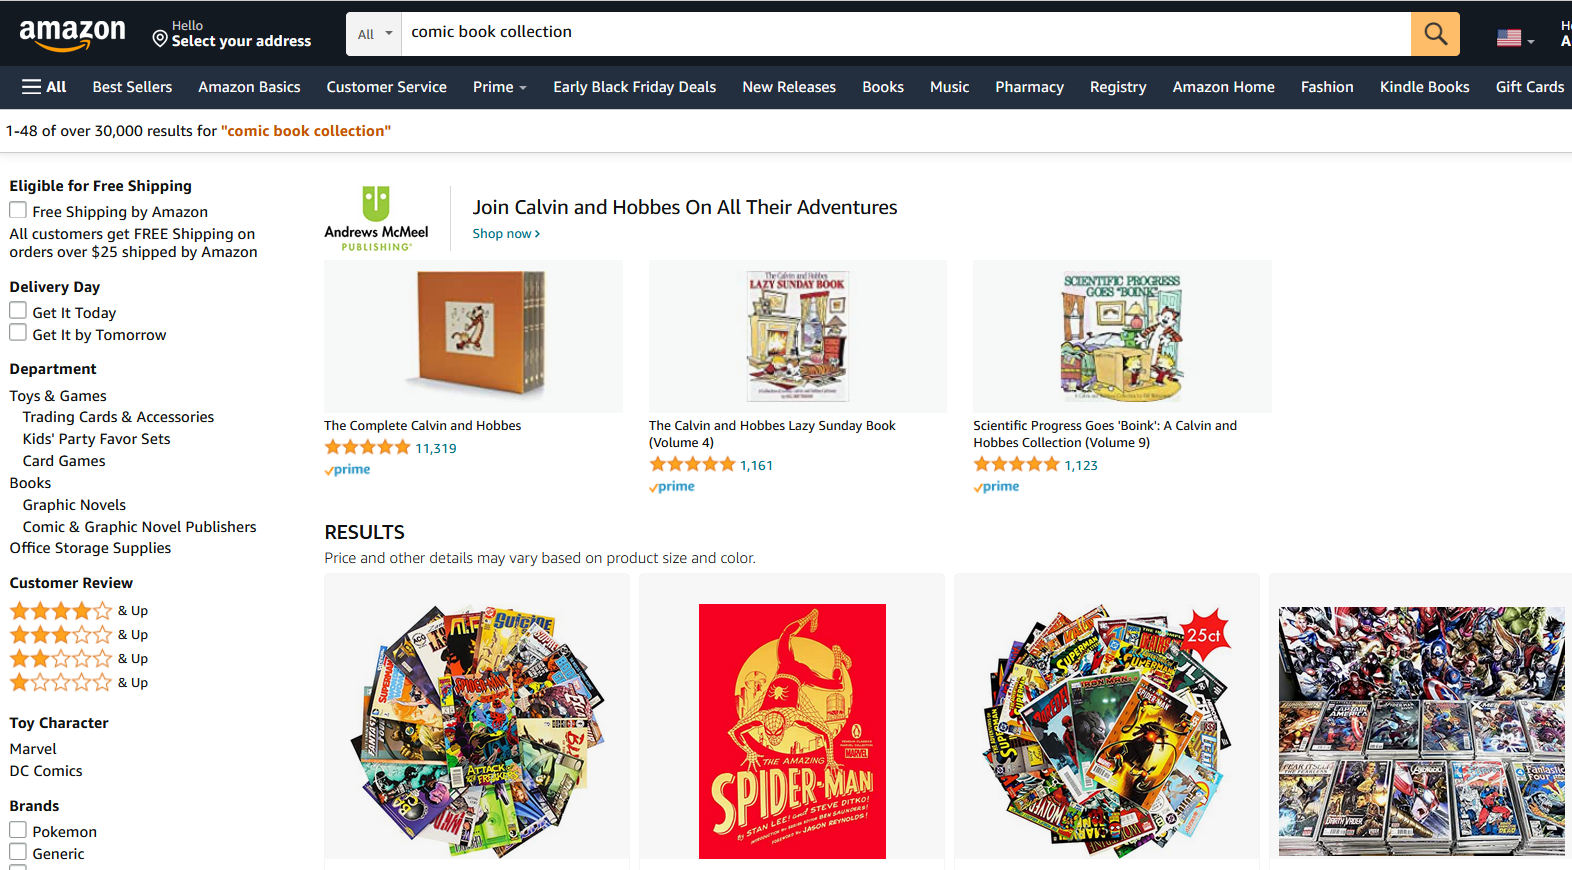Image resolution: width=1572 pixels, height=870 pixels.
Task: Go to the Best Sellers page
Action: [132, 87]
